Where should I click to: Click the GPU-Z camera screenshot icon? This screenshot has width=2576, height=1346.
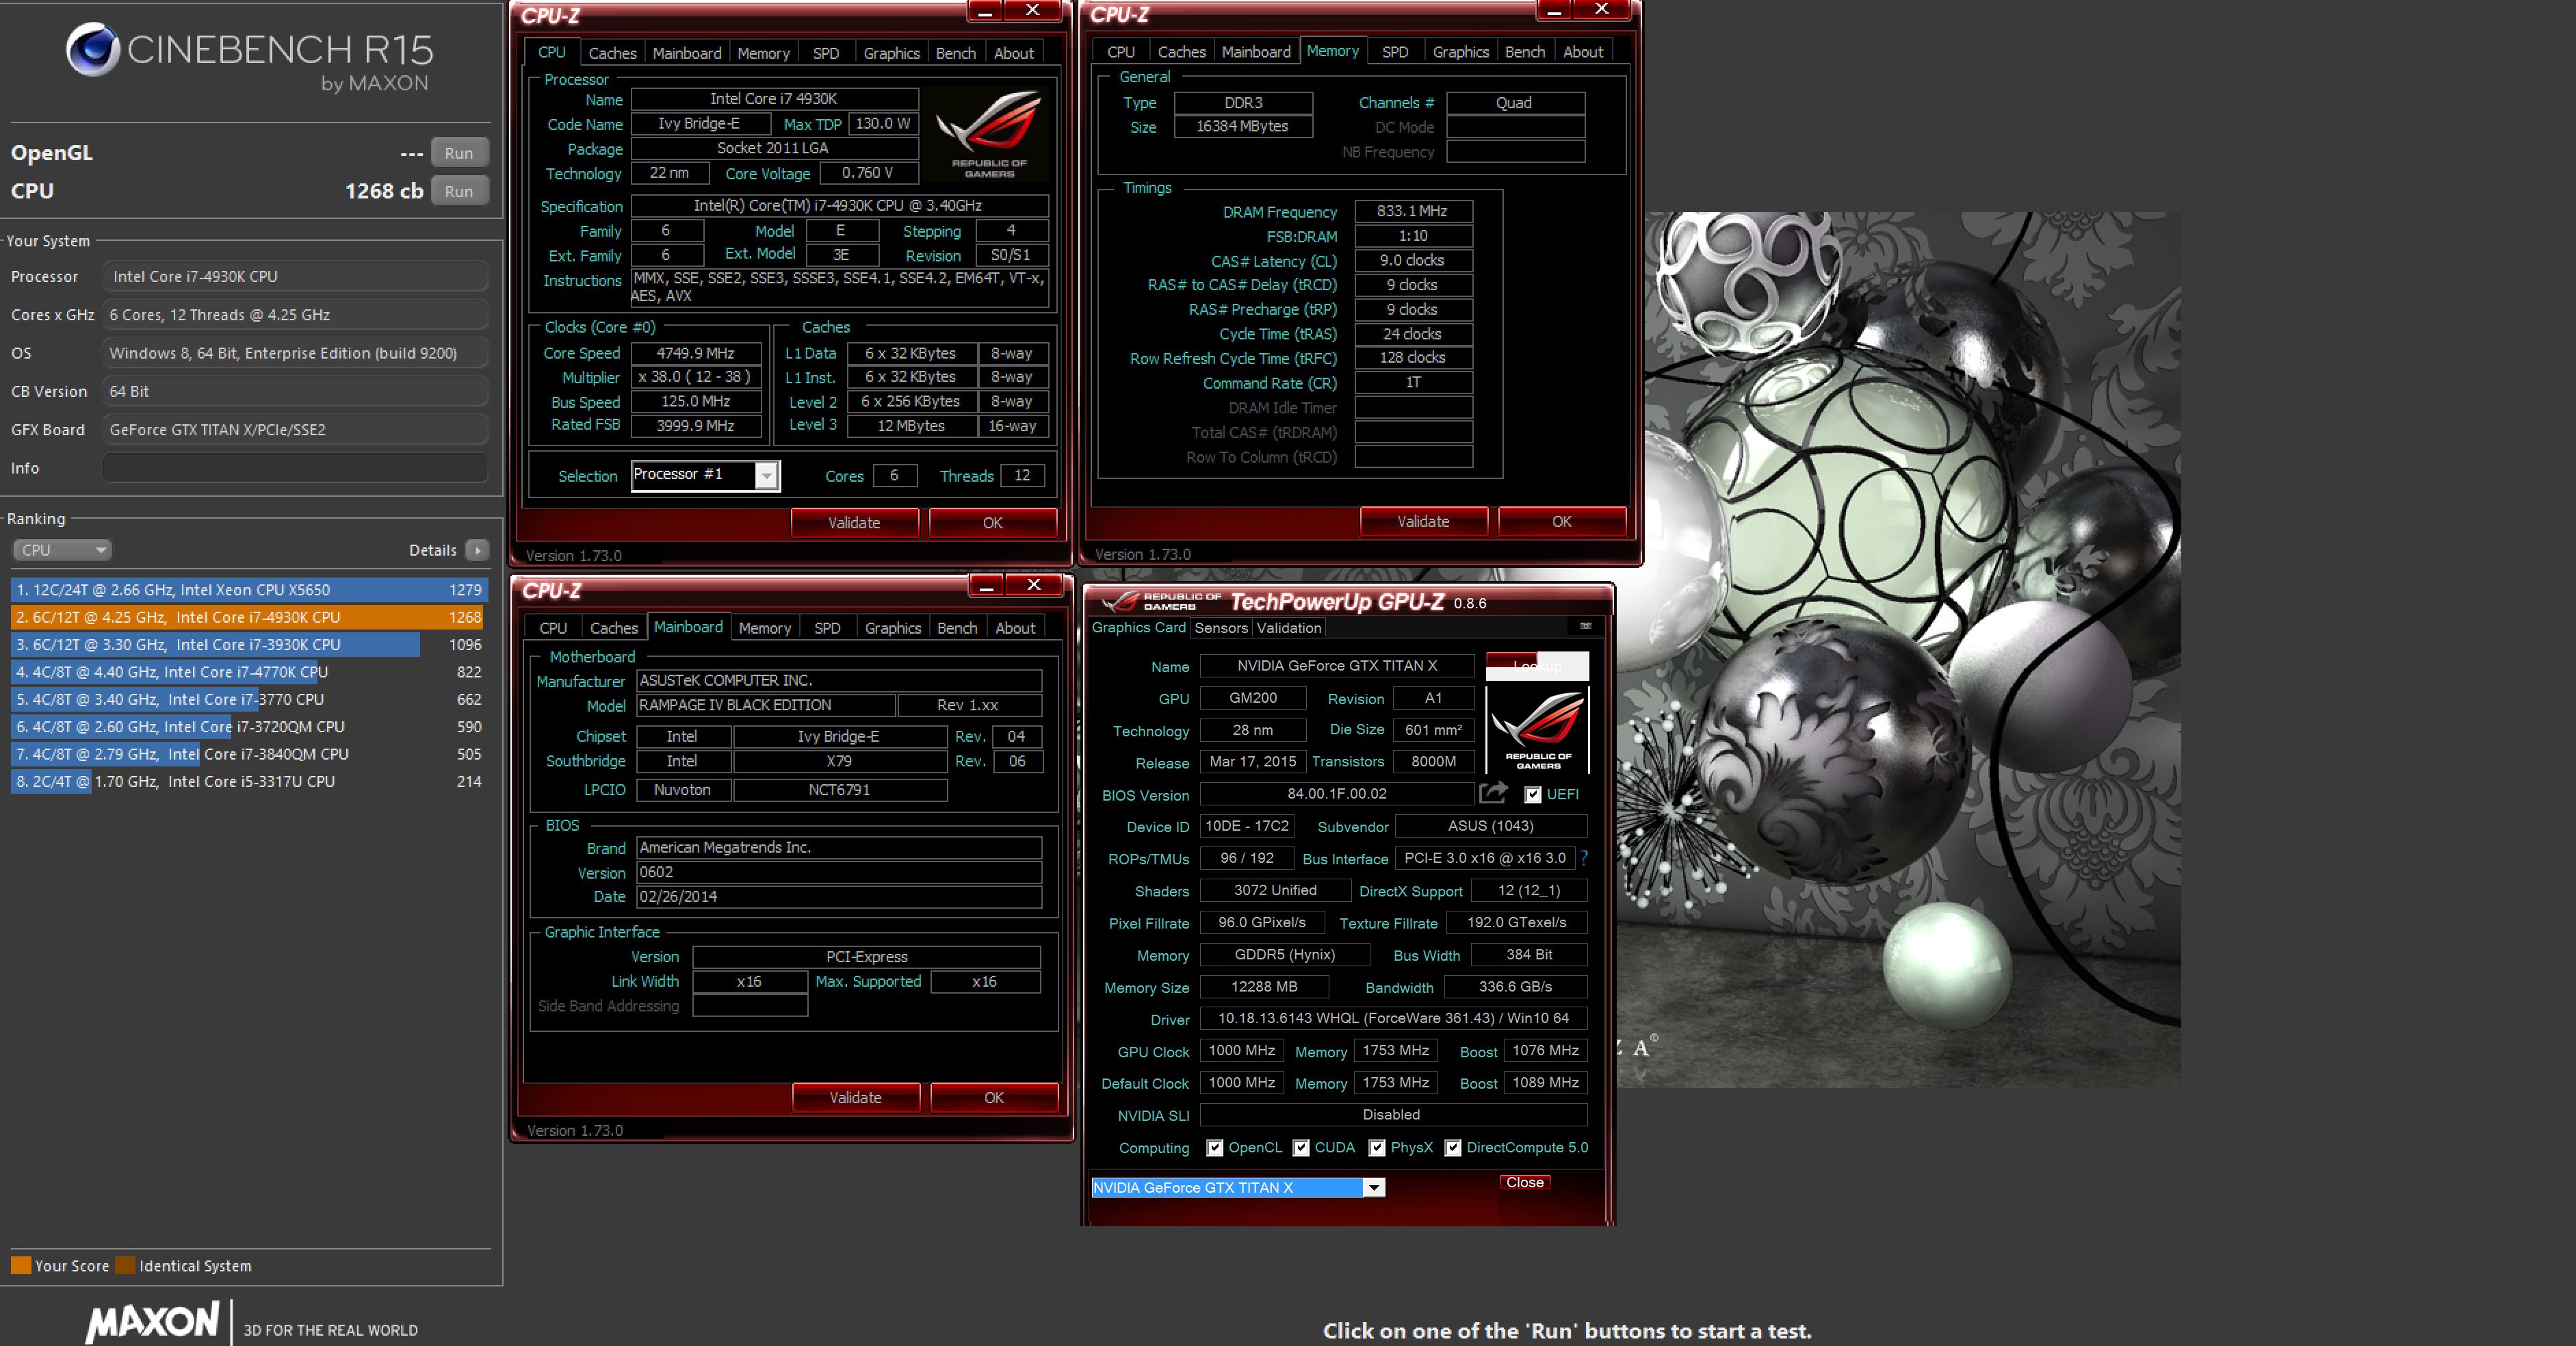point(1585,626)
